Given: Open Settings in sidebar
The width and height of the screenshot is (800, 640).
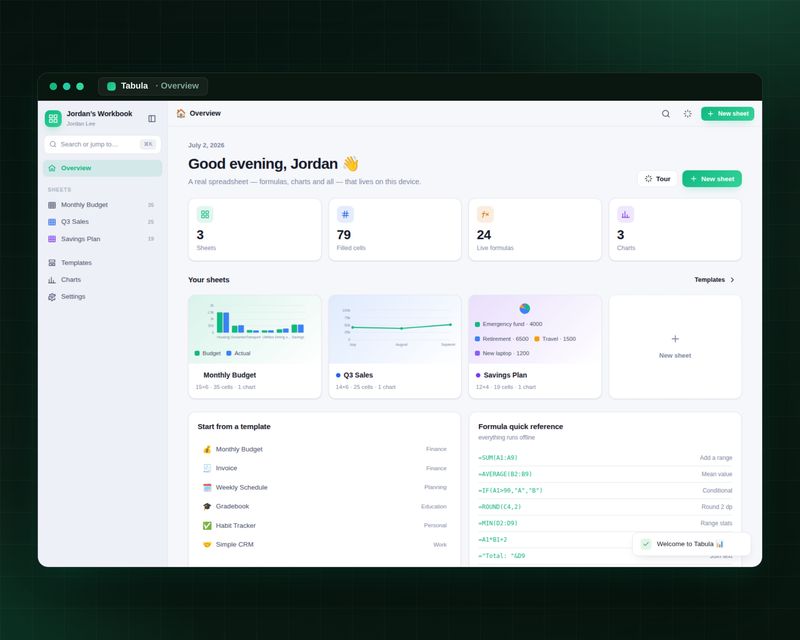Looking at the screenshot, I should [x=103, y=297].
